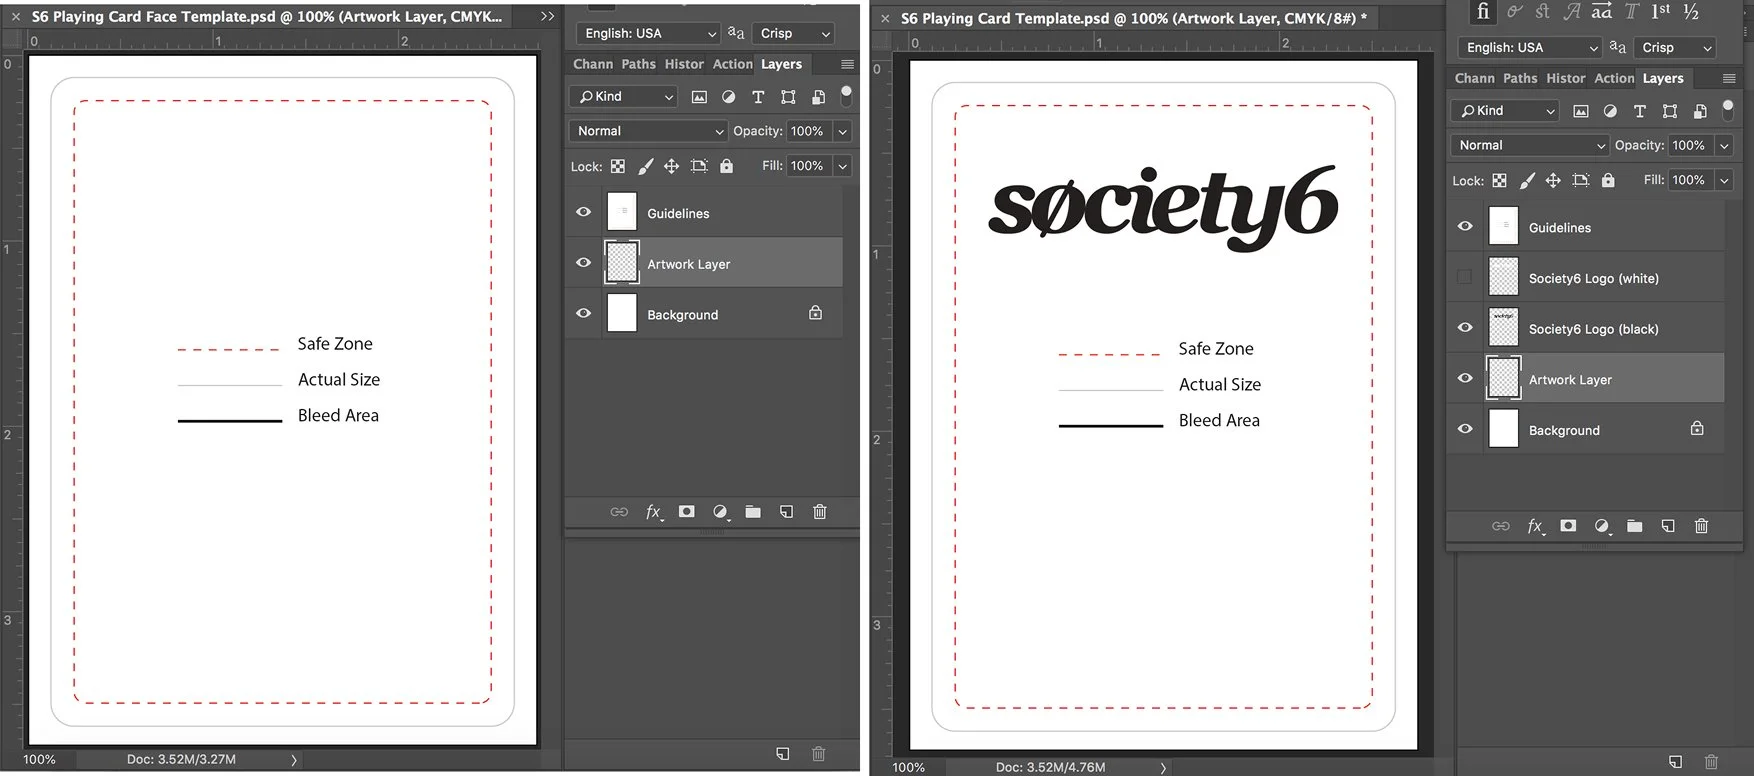The height and width of the screenshot is (776, 1754).
Task: Click Opacity 100% field in right panel
Action: tap(1690, 145)
